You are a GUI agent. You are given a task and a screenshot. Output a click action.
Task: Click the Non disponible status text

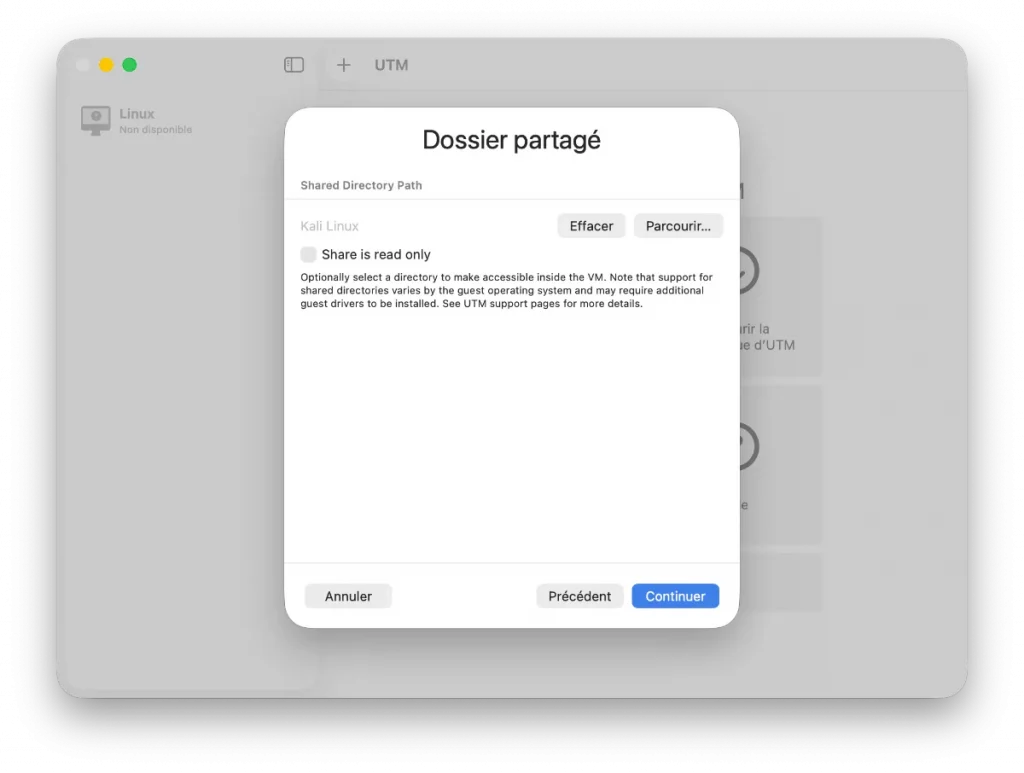(x=155, y=129)
